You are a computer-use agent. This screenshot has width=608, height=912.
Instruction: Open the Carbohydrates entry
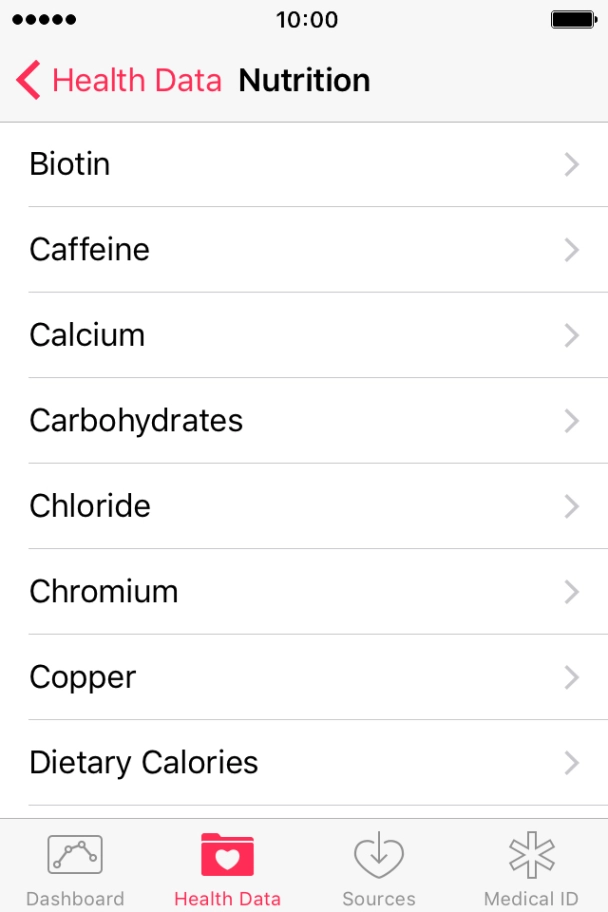pyautogui.click(x=304, y=421)
